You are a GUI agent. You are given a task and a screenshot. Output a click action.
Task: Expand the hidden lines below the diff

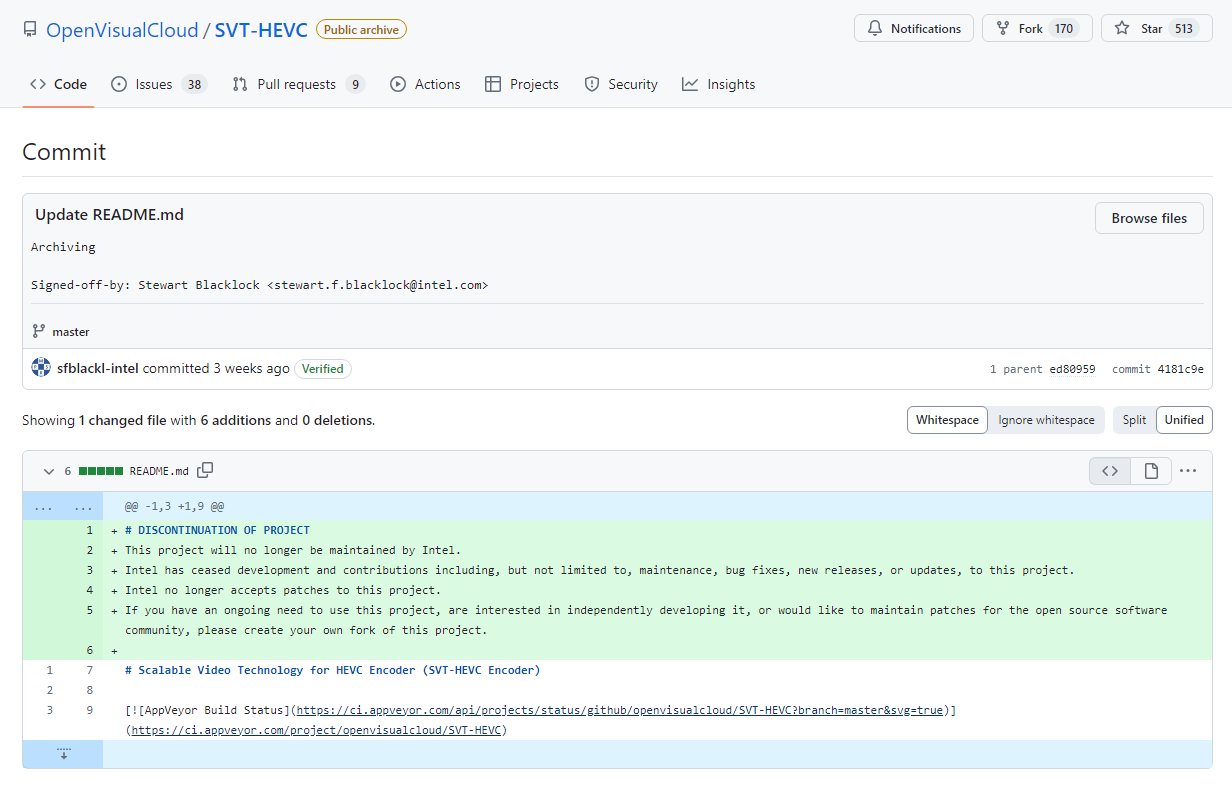pos(63,754)
